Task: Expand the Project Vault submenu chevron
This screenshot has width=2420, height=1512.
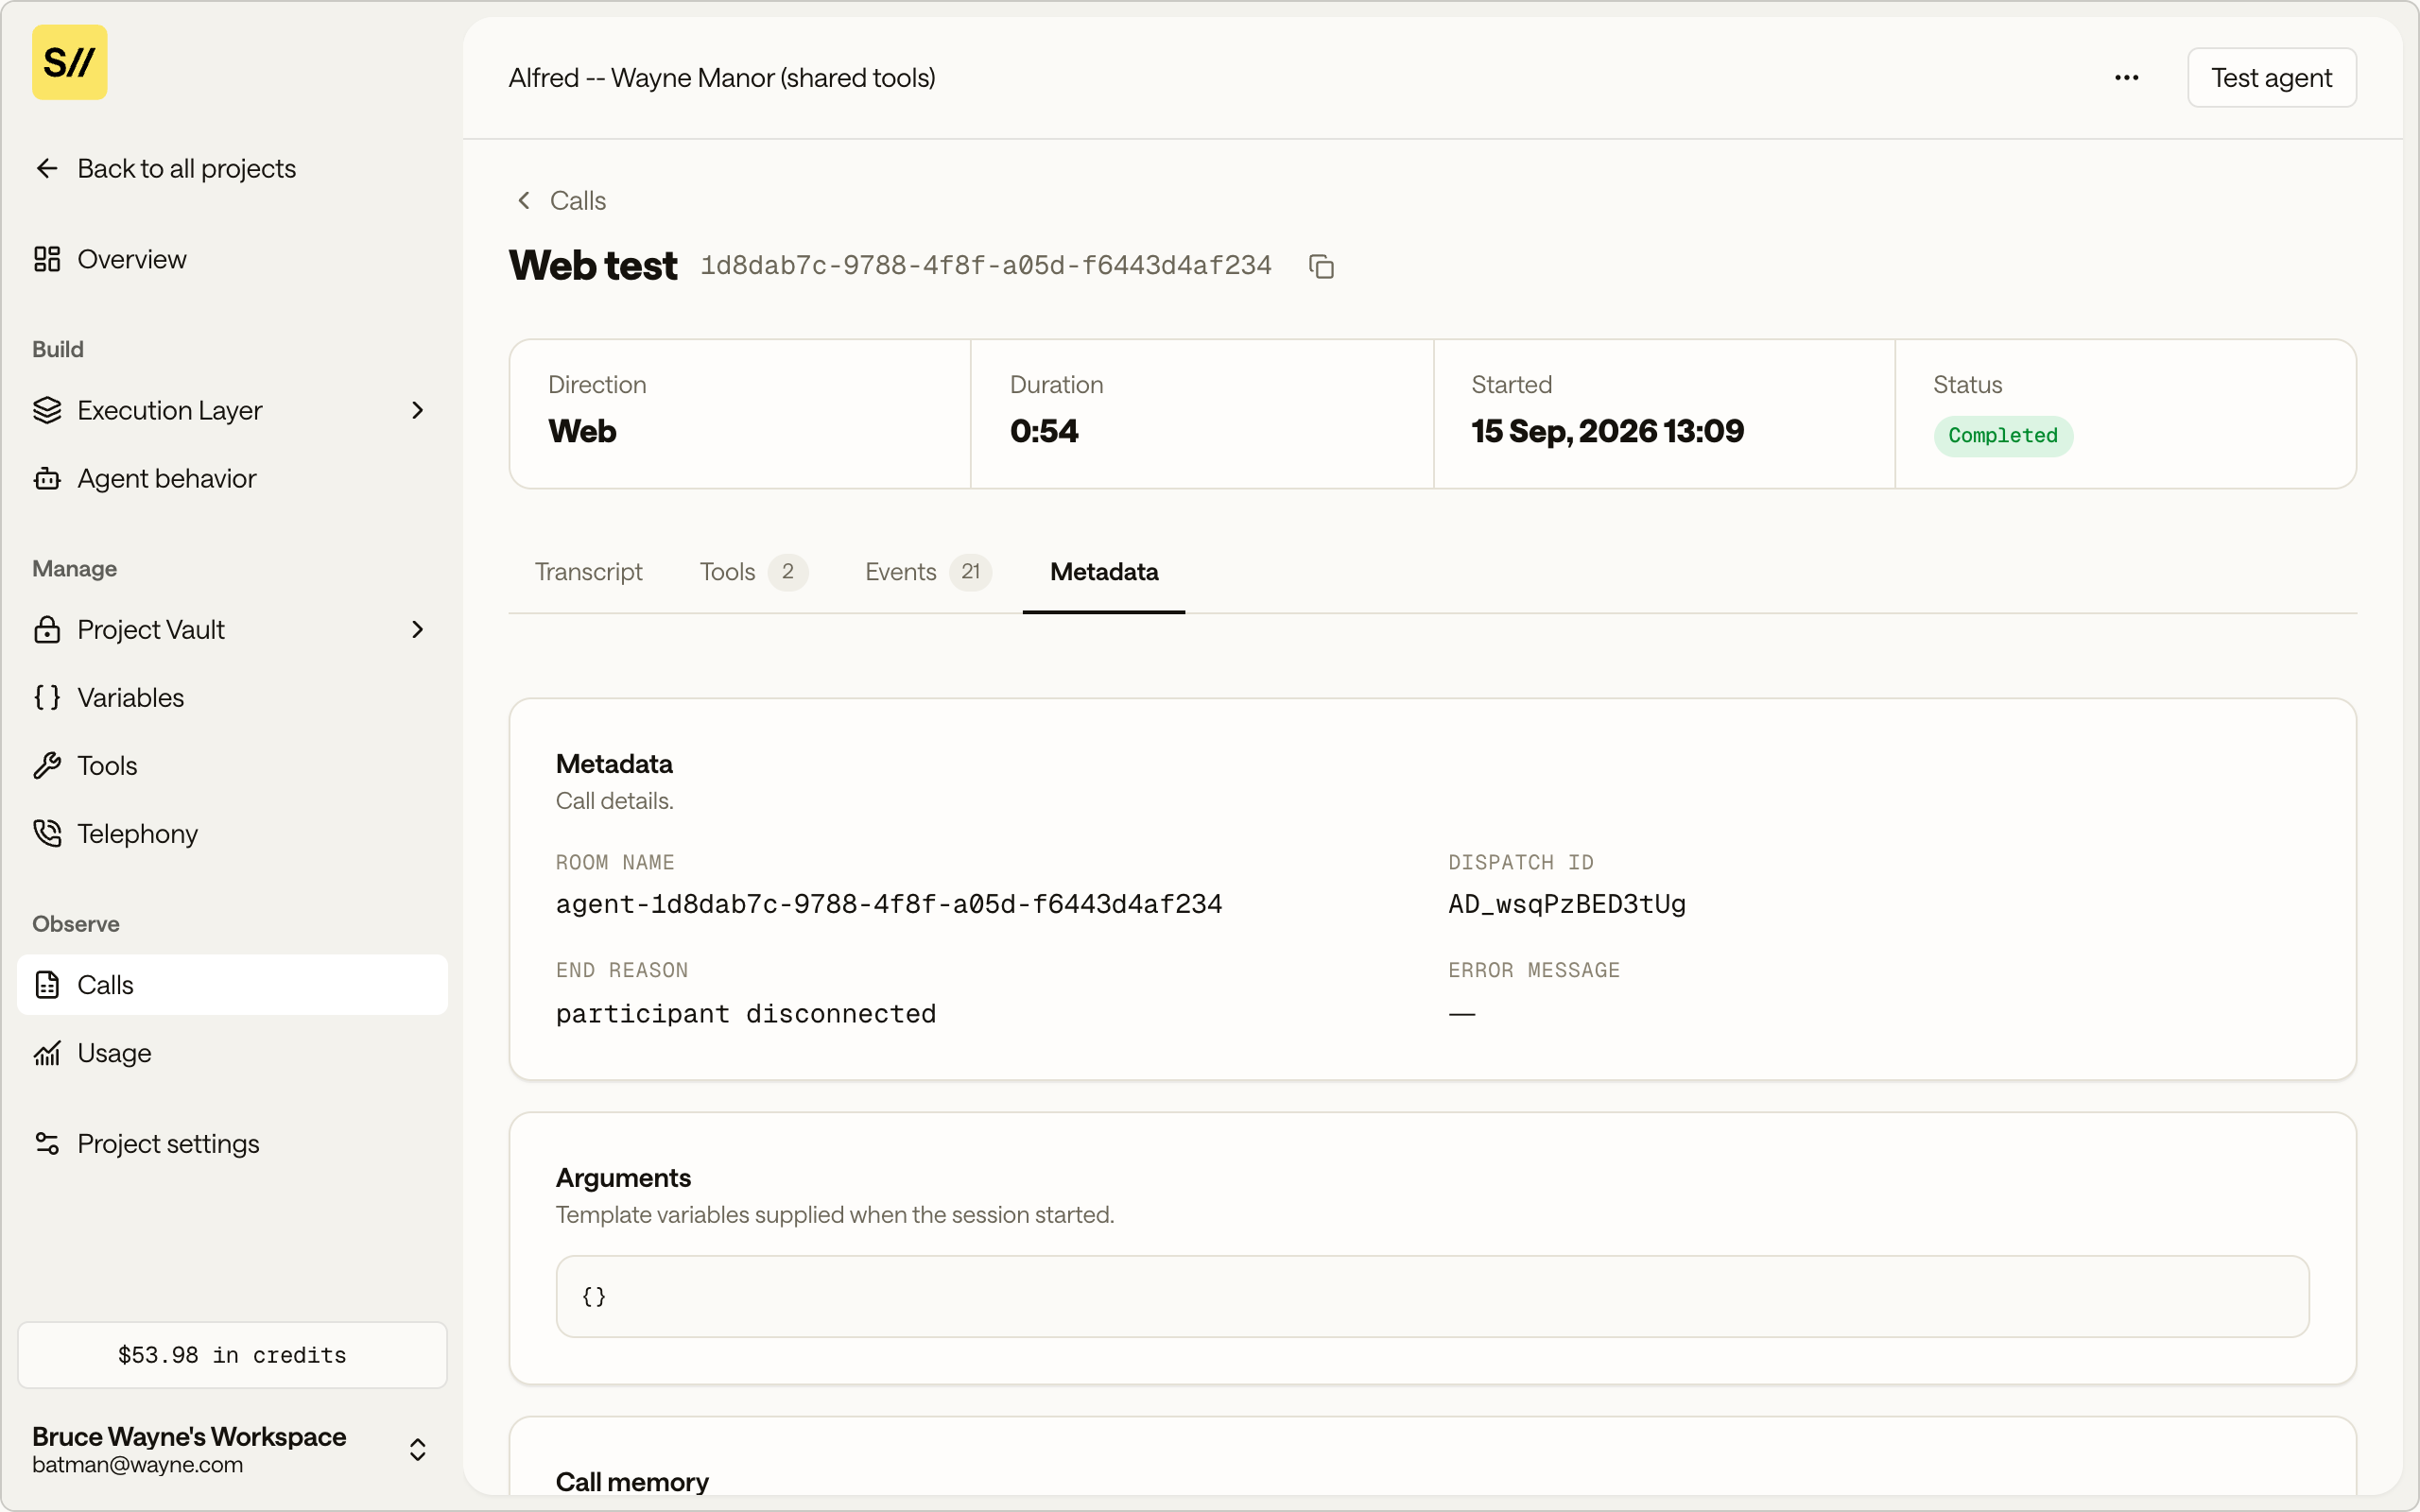Action: coord(418,629)
